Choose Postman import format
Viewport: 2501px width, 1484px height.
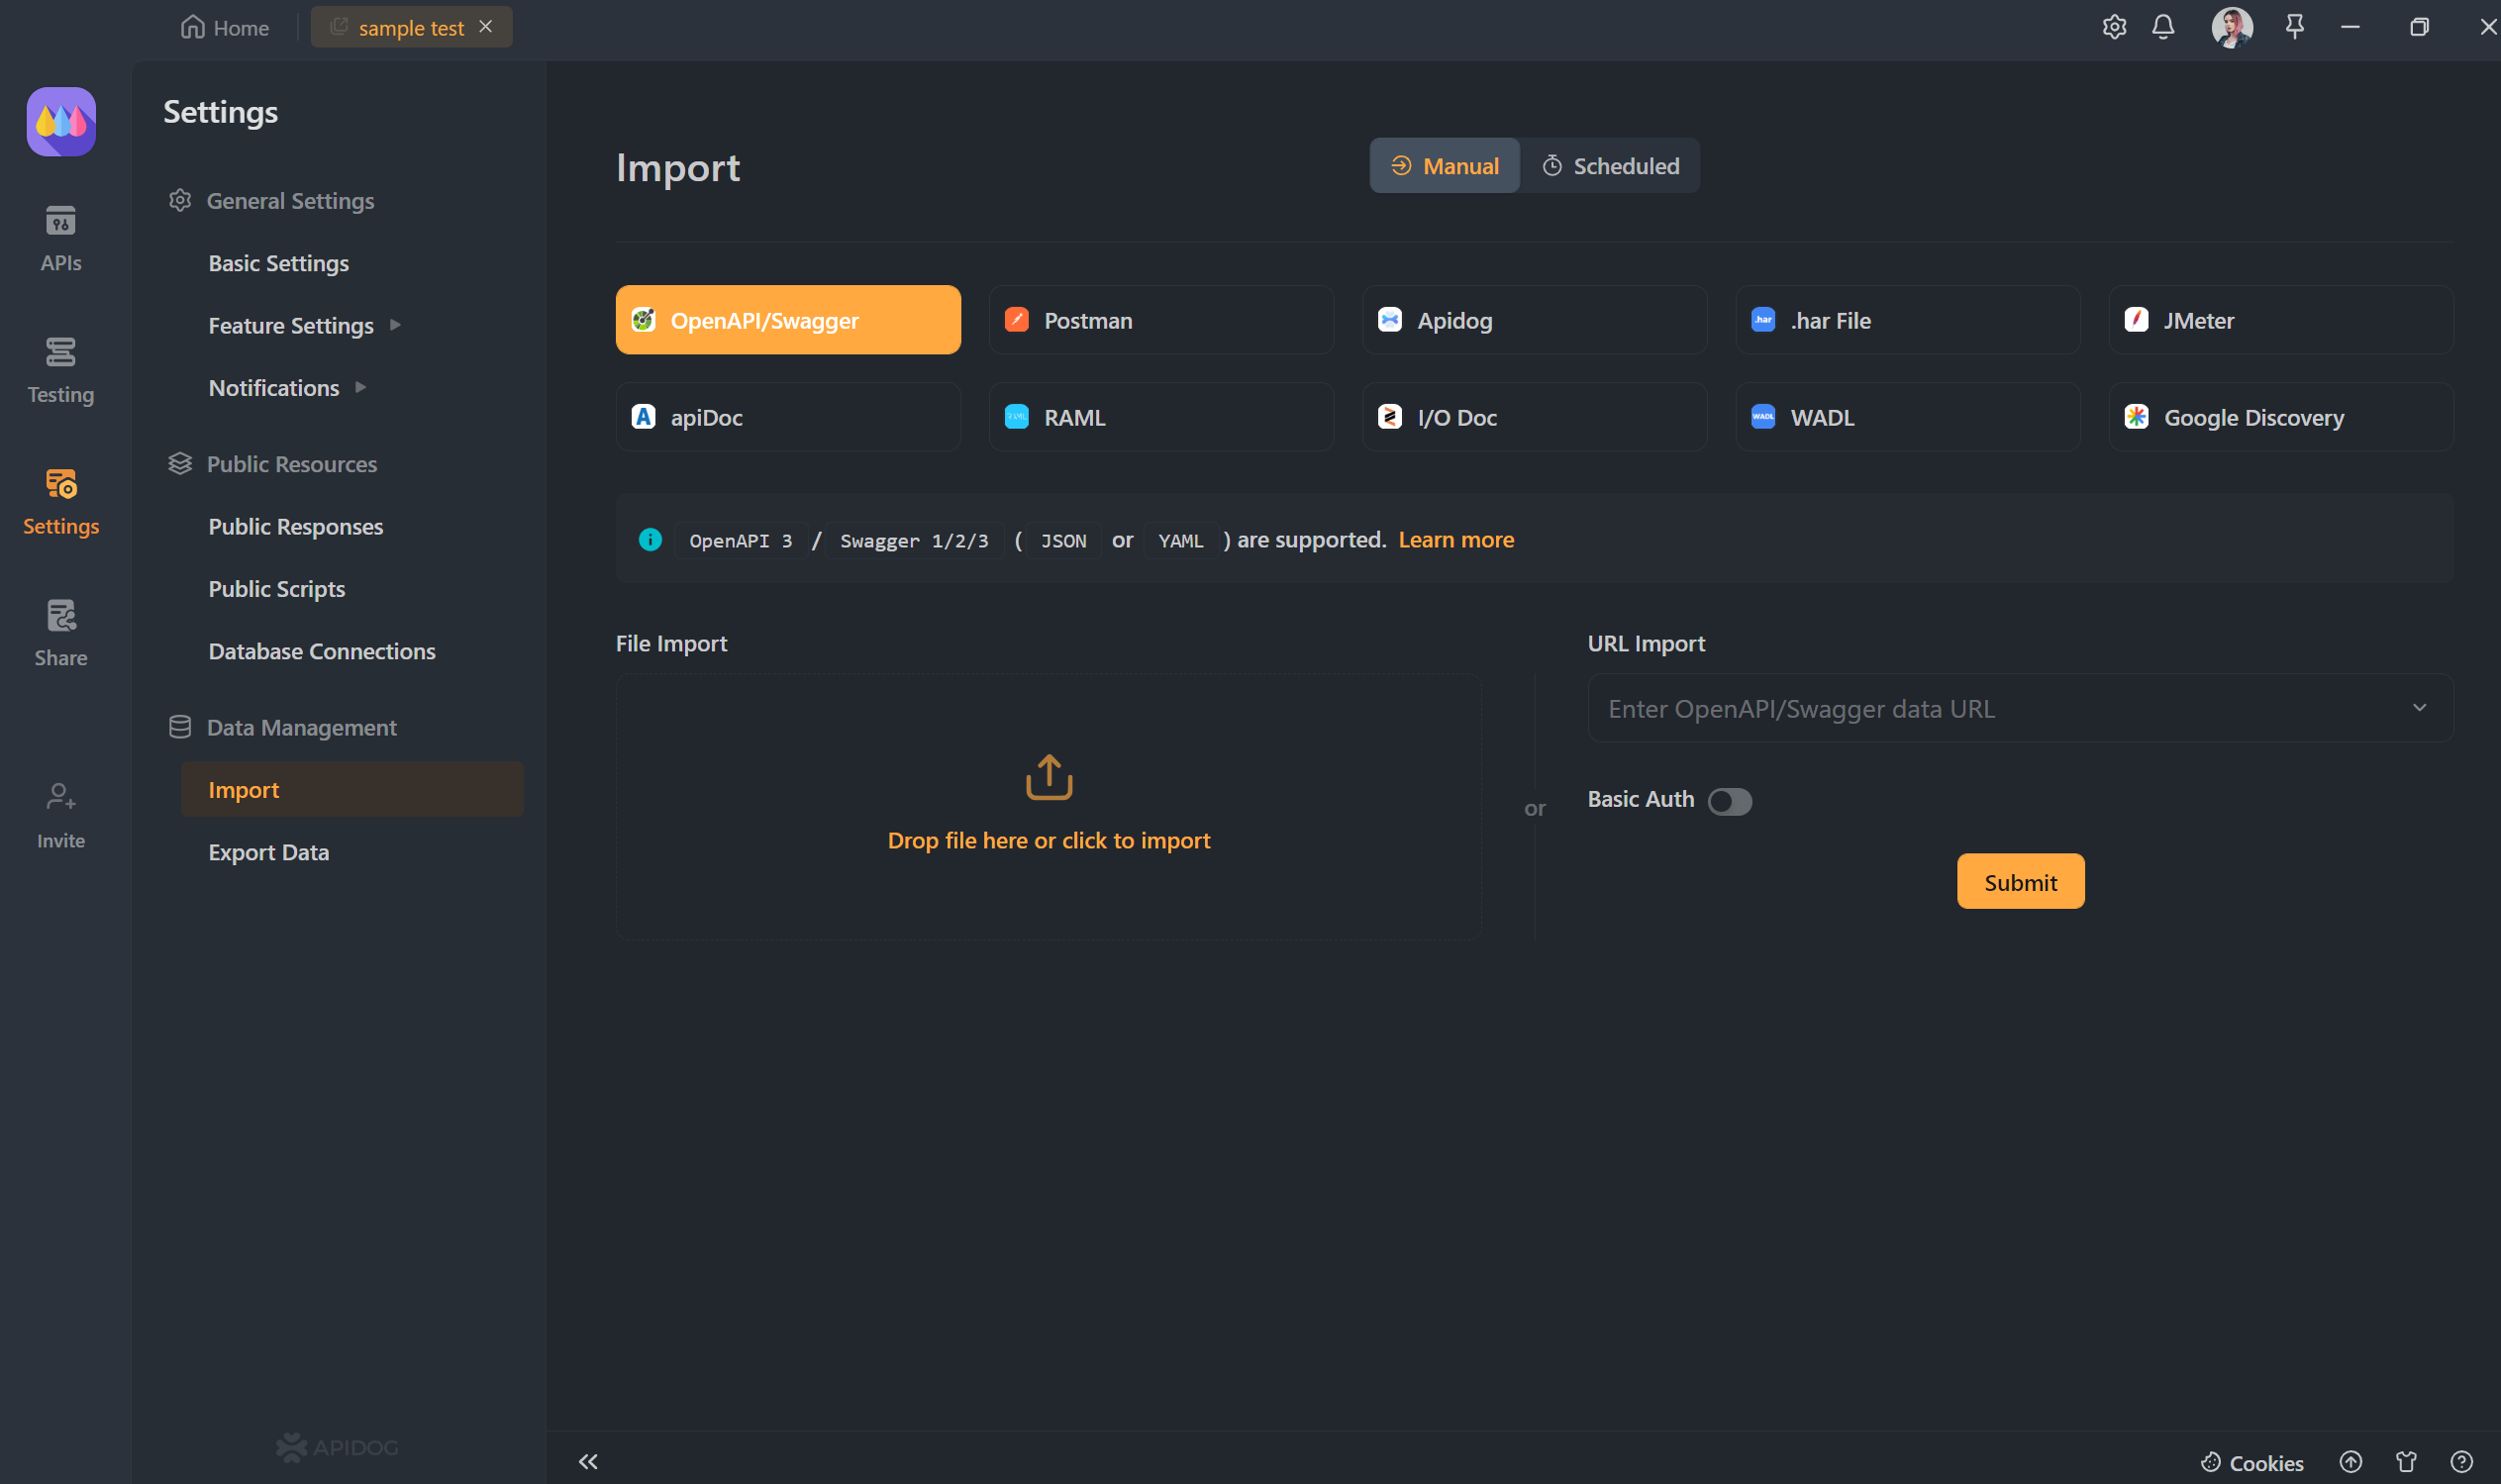tap(1161, 320)
